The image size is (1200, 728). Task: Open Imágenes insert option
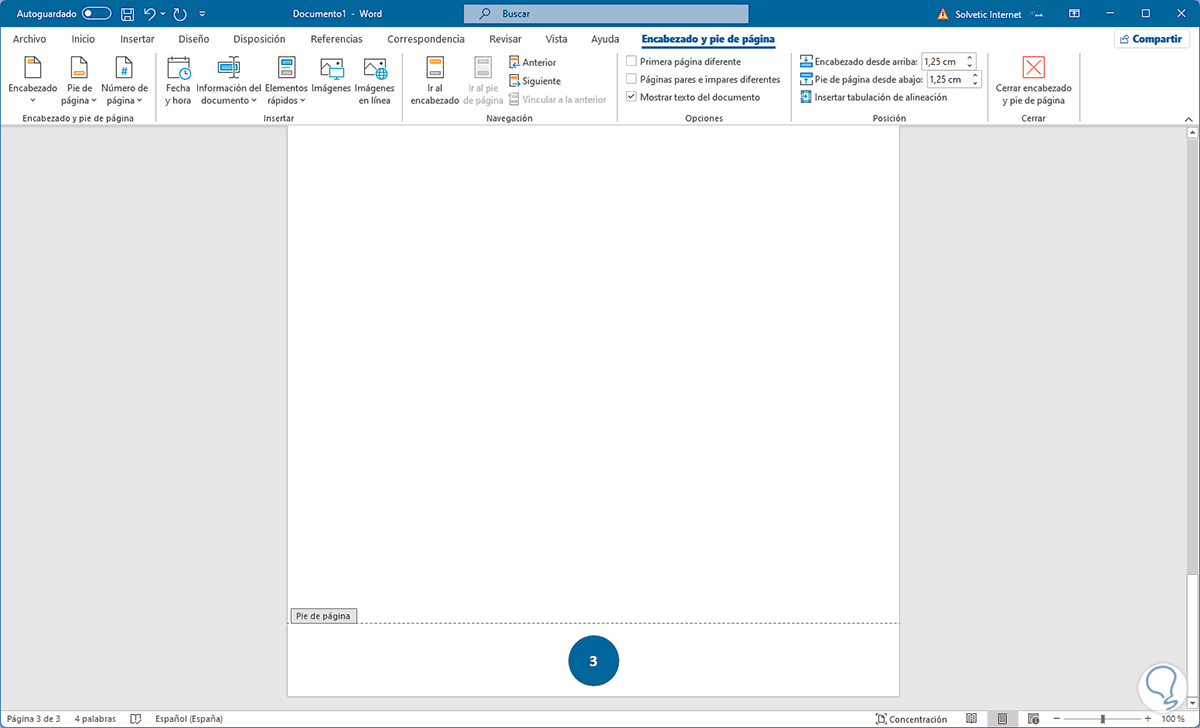pyautogui.click(x=331, y=76)
